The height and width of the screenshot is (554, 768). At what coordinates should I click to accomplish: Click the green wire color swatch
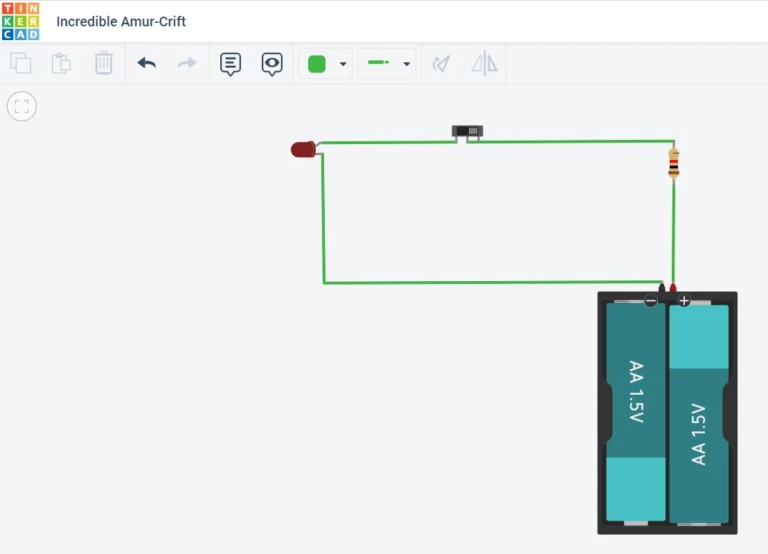click(316, 64)
